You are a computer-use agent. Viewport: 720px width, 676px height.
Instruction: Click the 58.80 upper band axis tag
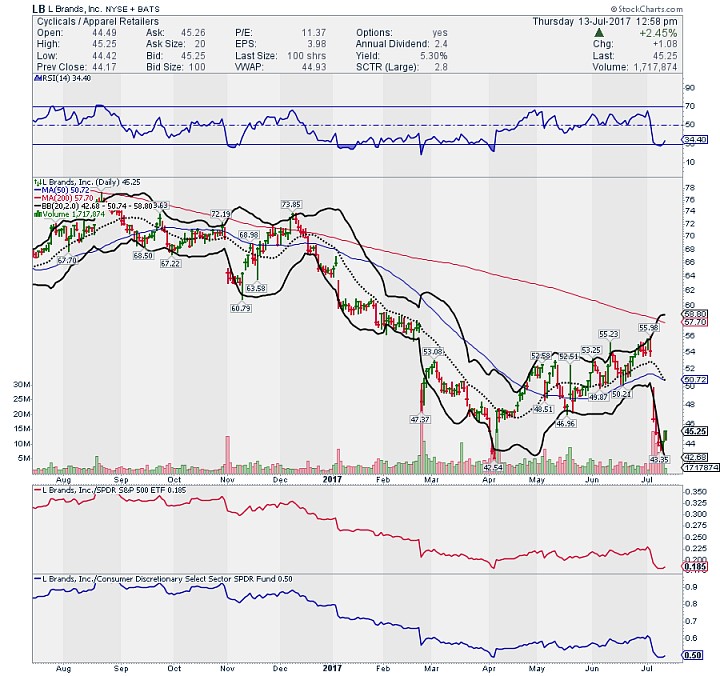(696, 314)
